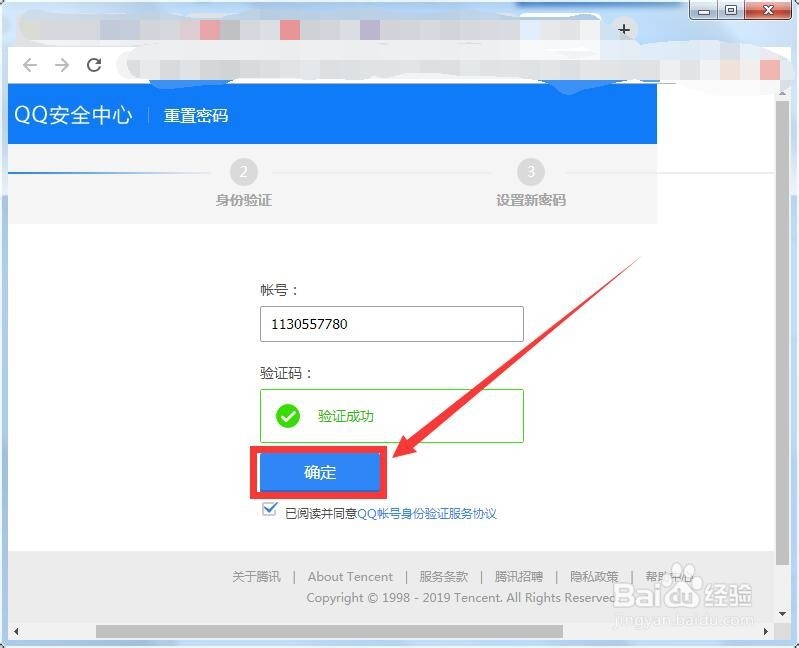The width and height of the screenshot is (799, 648).
Task: Click the 身份验证 step label
Action: coord(244,200)
